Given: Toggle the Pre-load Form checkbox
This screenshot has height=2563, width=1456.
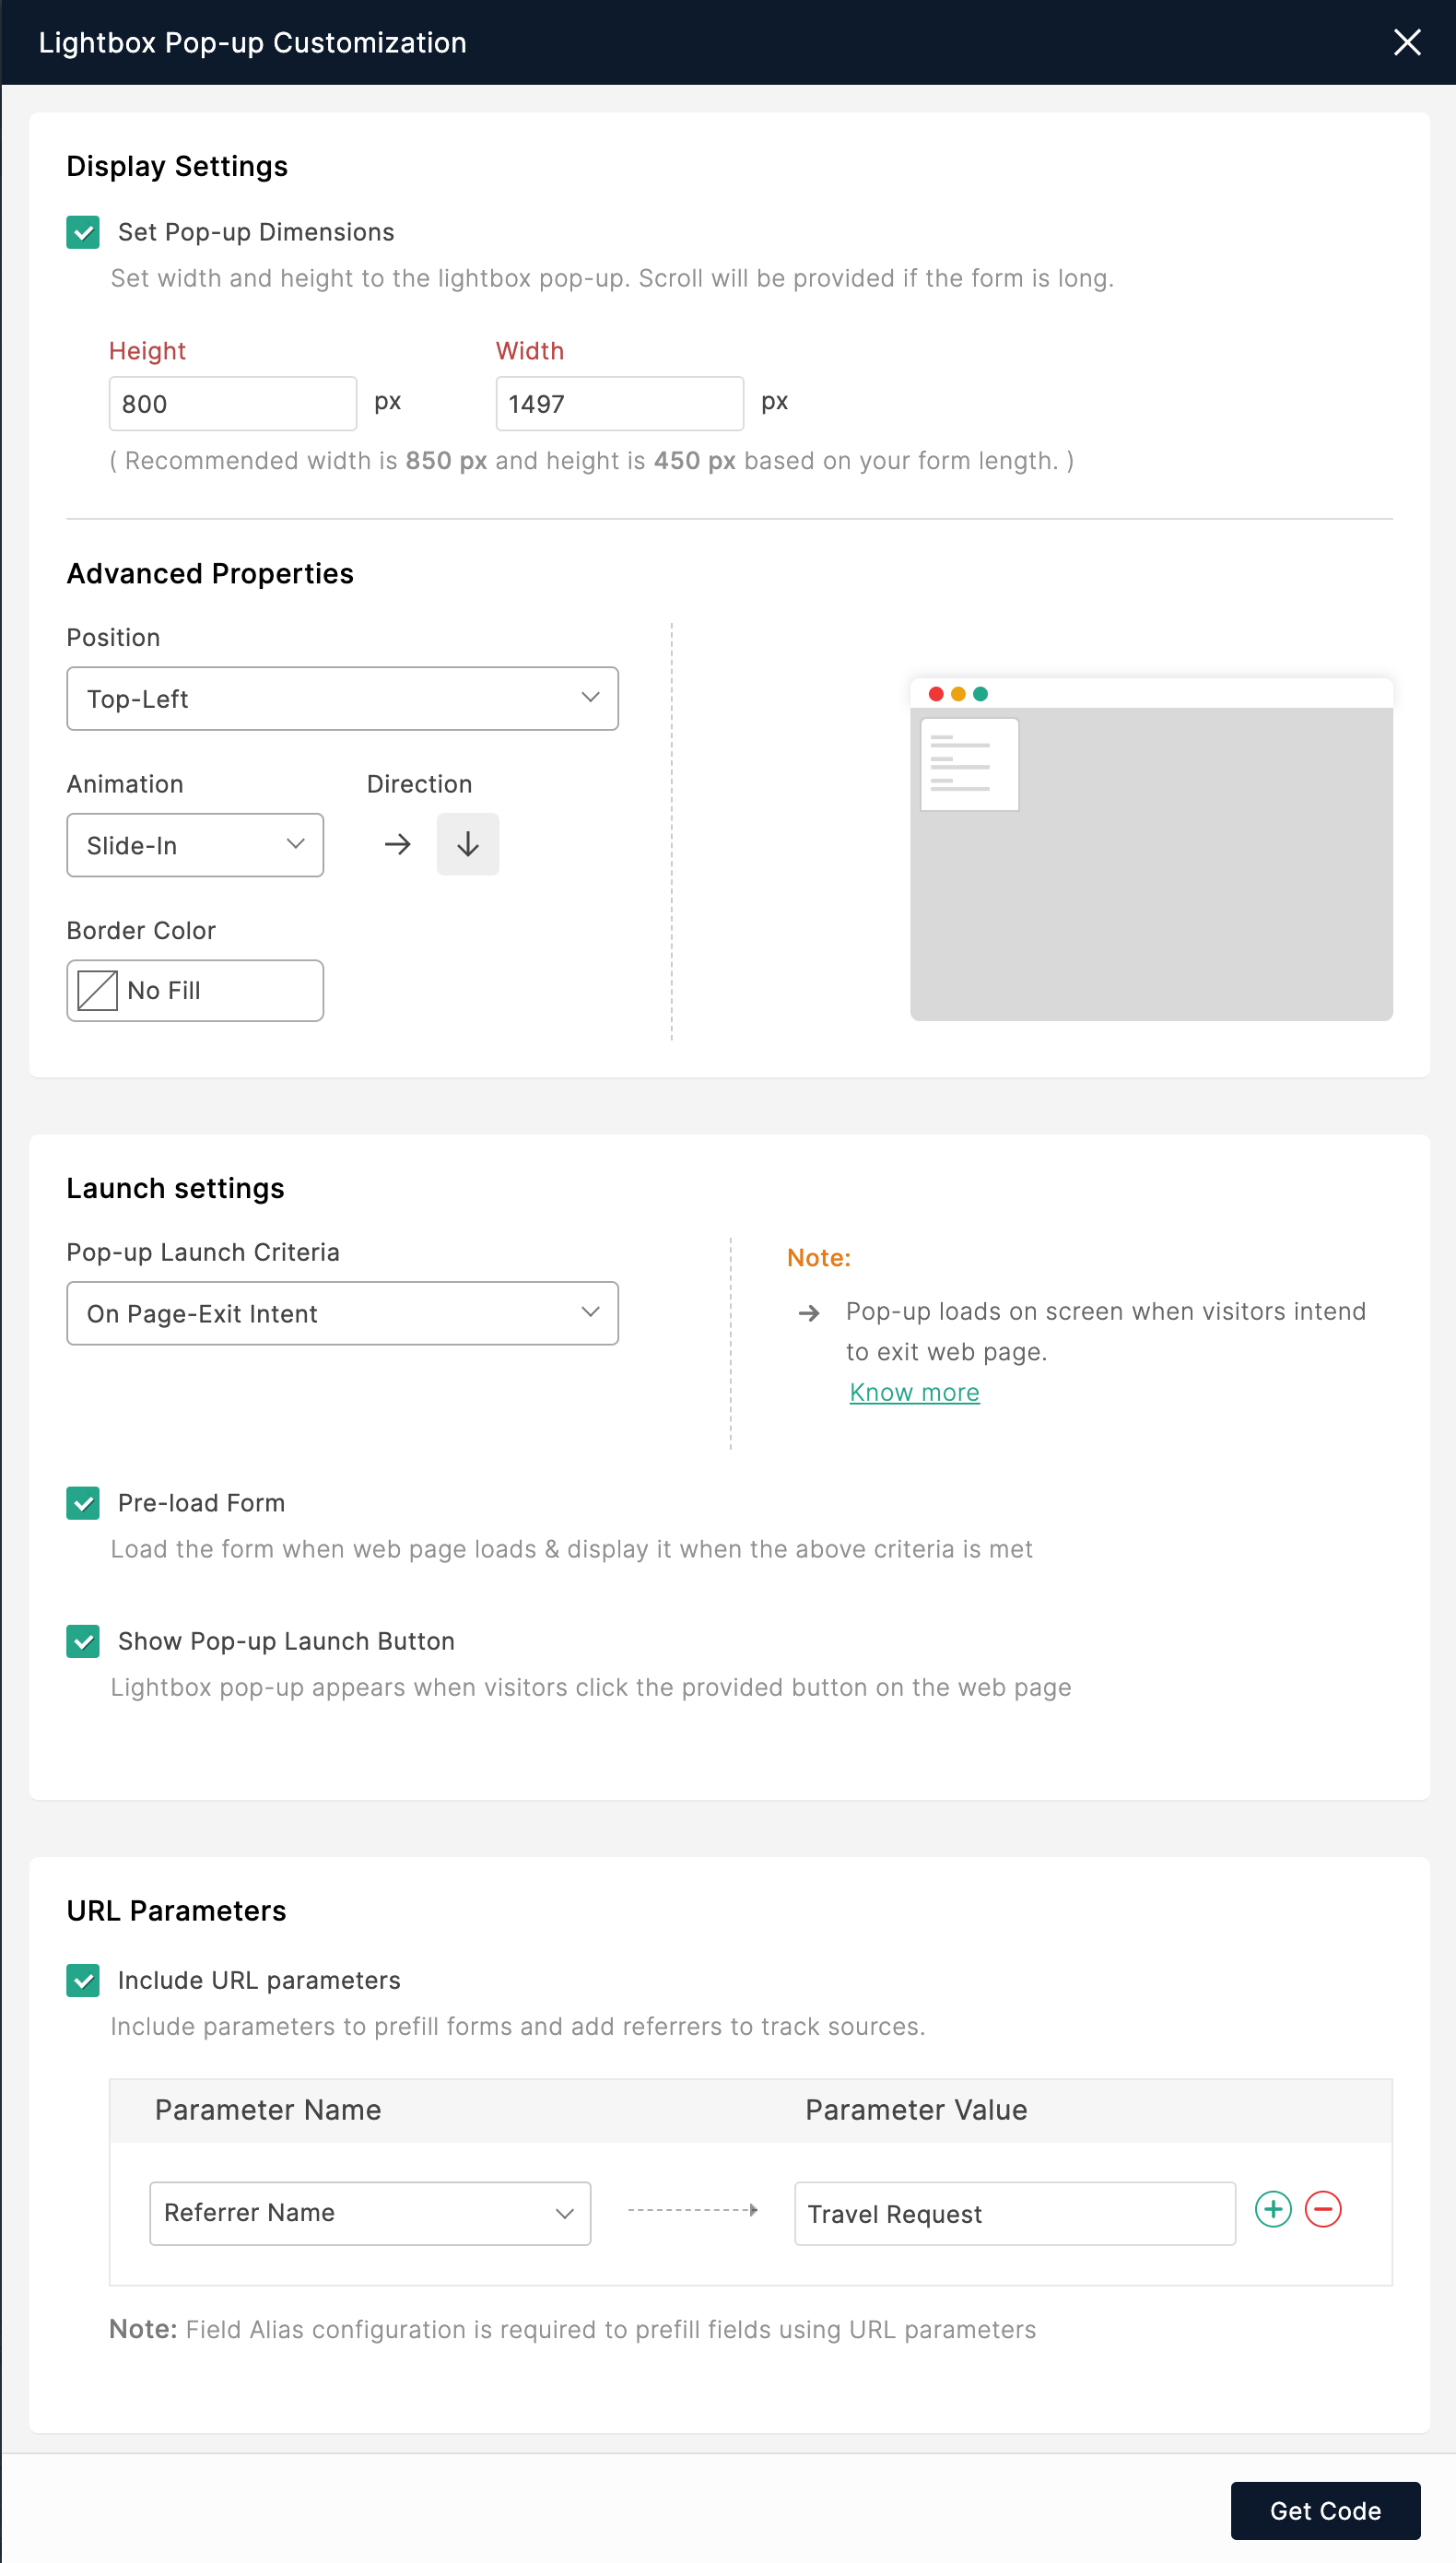Looking at the screenshot, I should (83, 1502).
